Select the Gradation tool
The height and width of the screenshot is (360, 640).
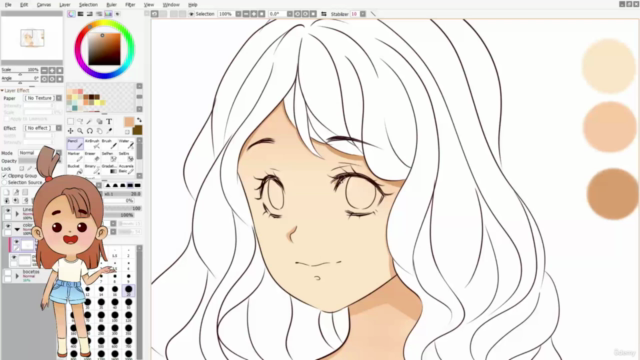(109, 169)
